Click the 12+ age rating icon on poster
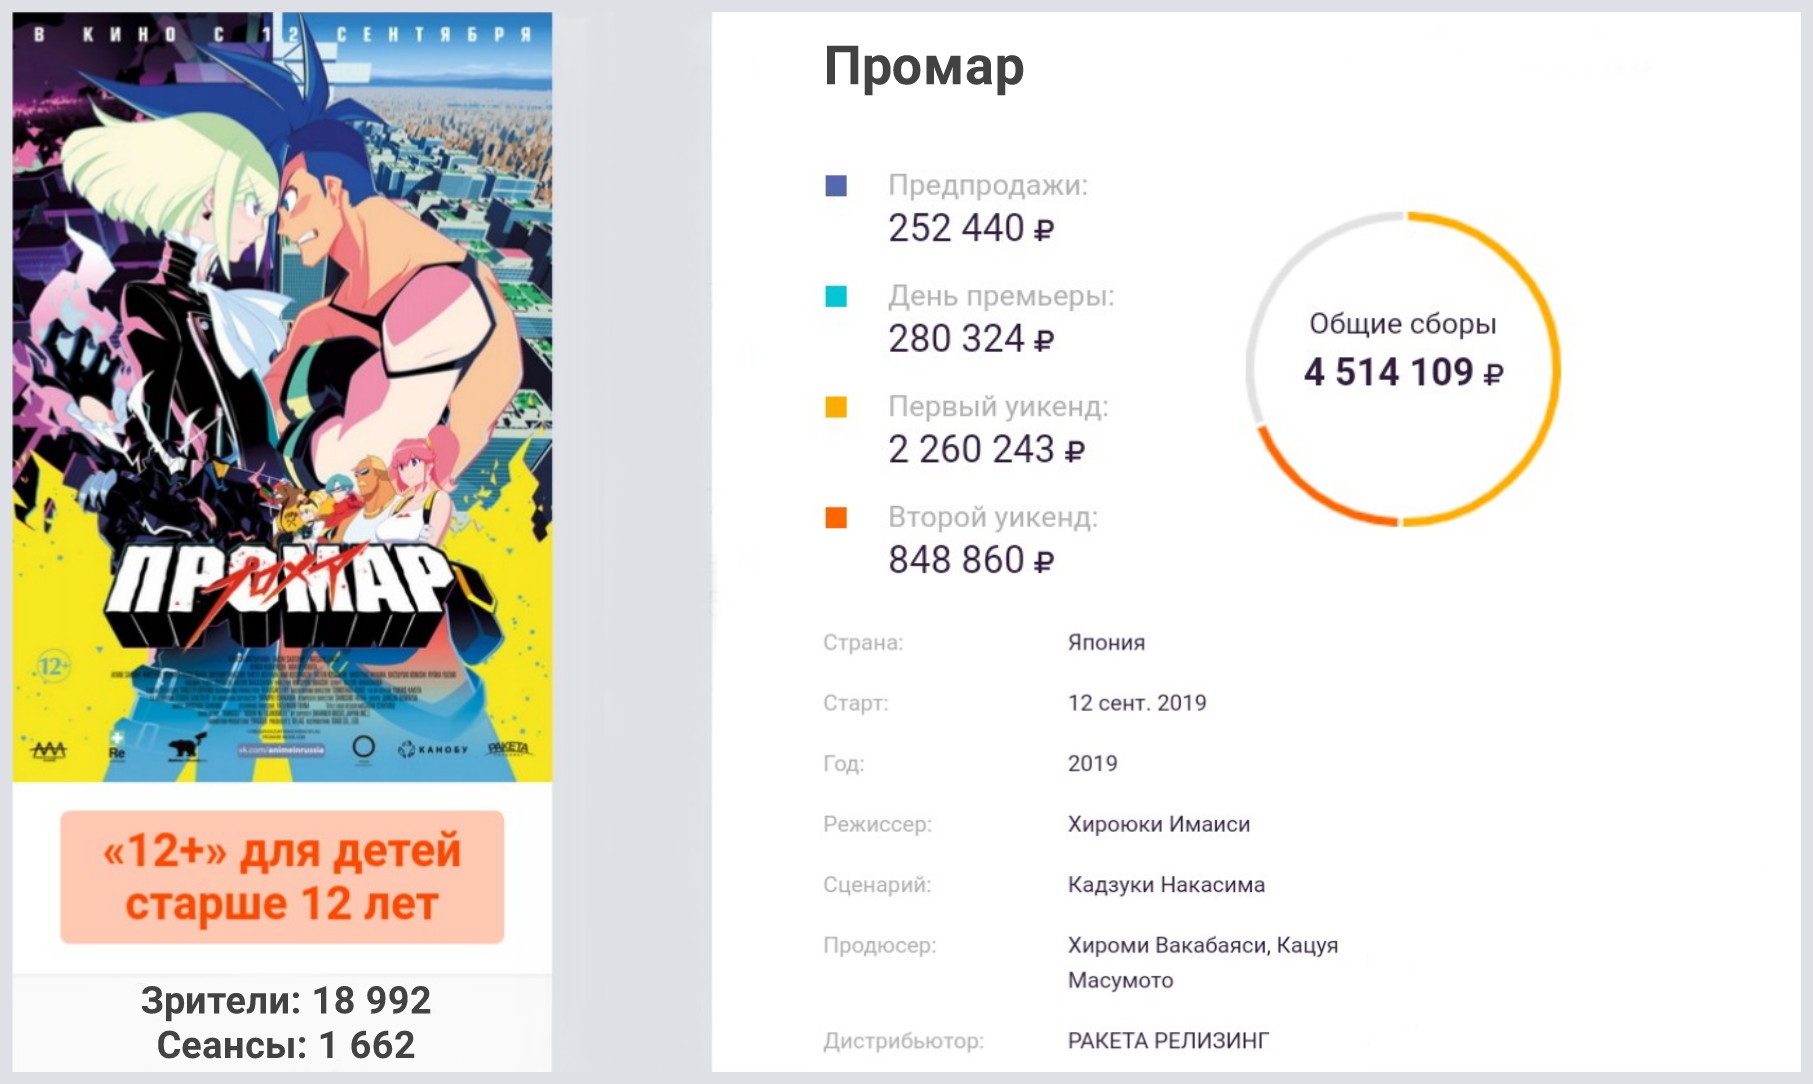Viewport: 1813px width, 1084px height. 53,666
